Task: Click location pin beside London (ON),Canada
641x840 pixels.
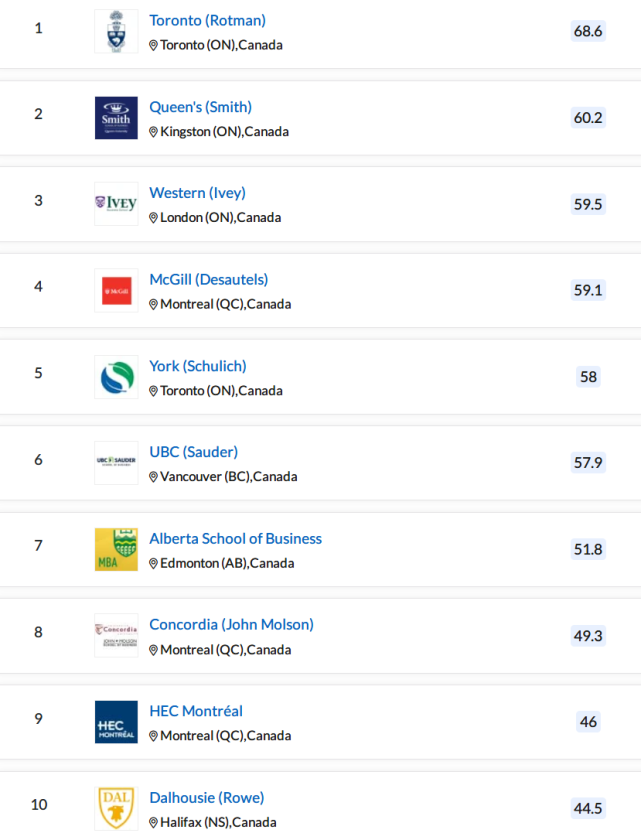Action: click(153, 218)
